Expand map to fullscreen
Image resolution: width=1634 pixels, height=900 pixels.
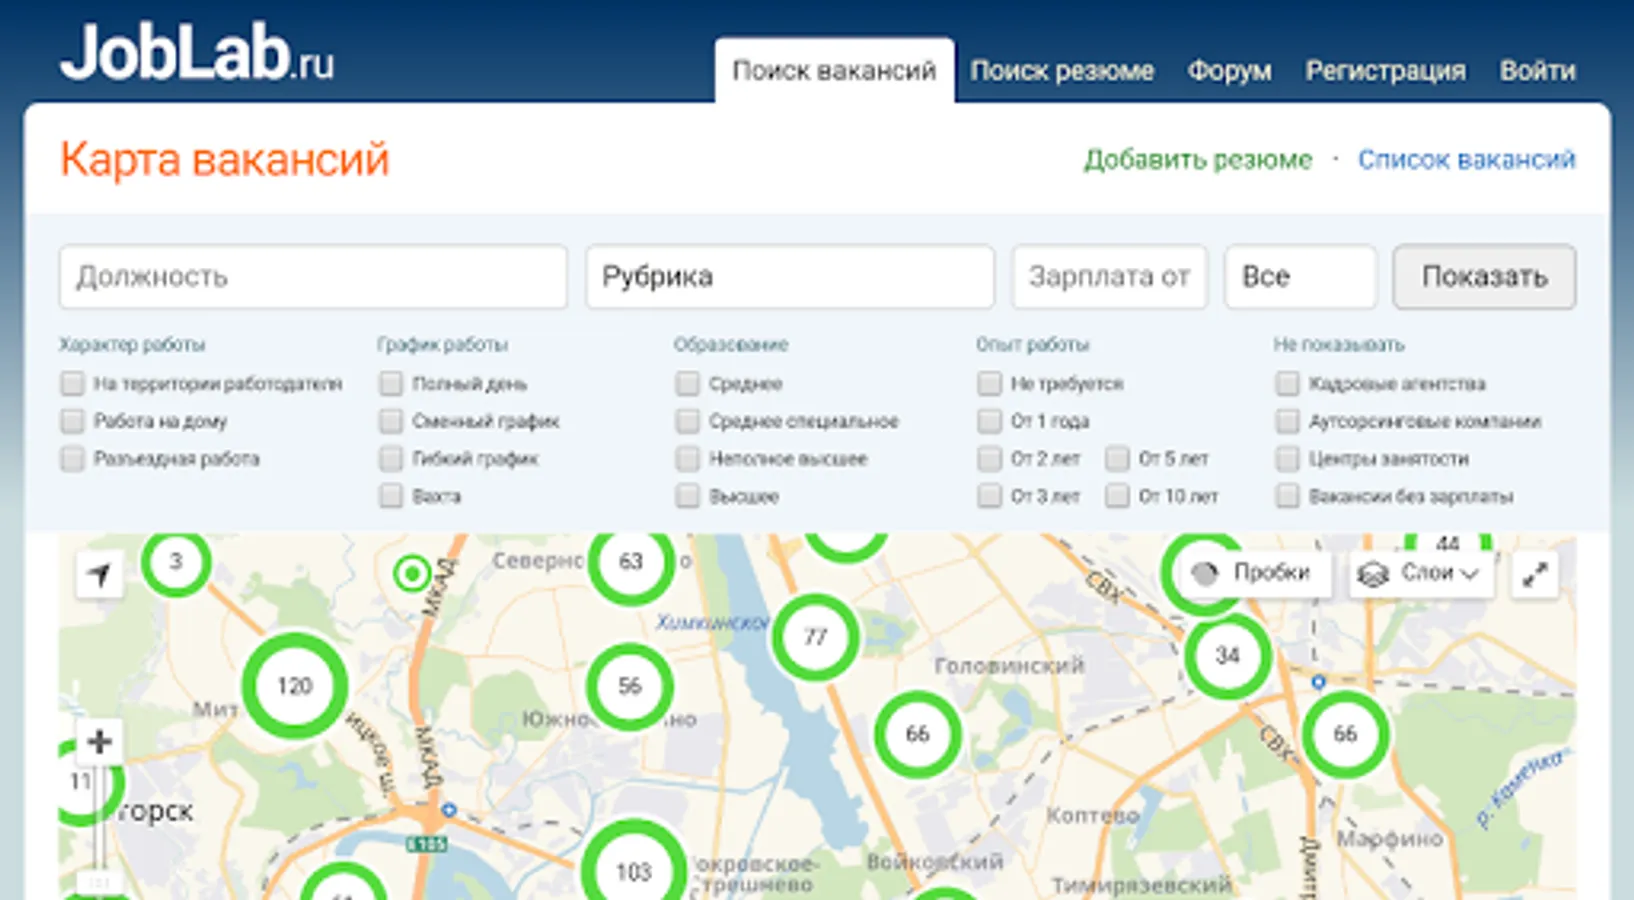(1535, 574)
